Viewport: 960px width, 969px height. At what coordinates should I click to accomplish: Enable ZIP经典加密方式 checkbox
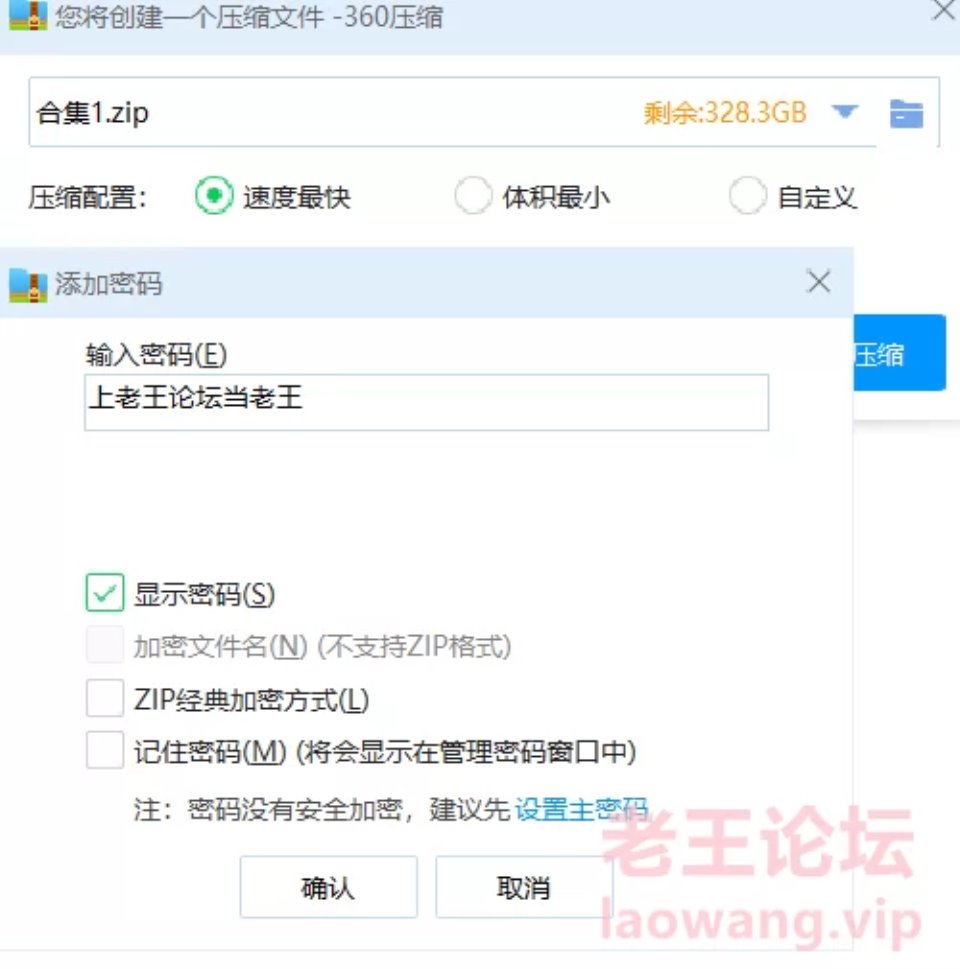[x=105, y=698]
